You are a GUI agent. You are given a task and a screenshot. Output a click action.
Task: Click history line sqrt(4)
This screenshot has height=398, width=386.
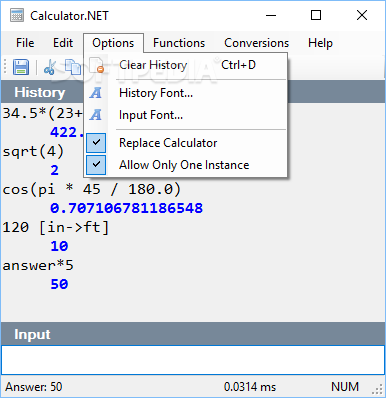coord(33,152)
